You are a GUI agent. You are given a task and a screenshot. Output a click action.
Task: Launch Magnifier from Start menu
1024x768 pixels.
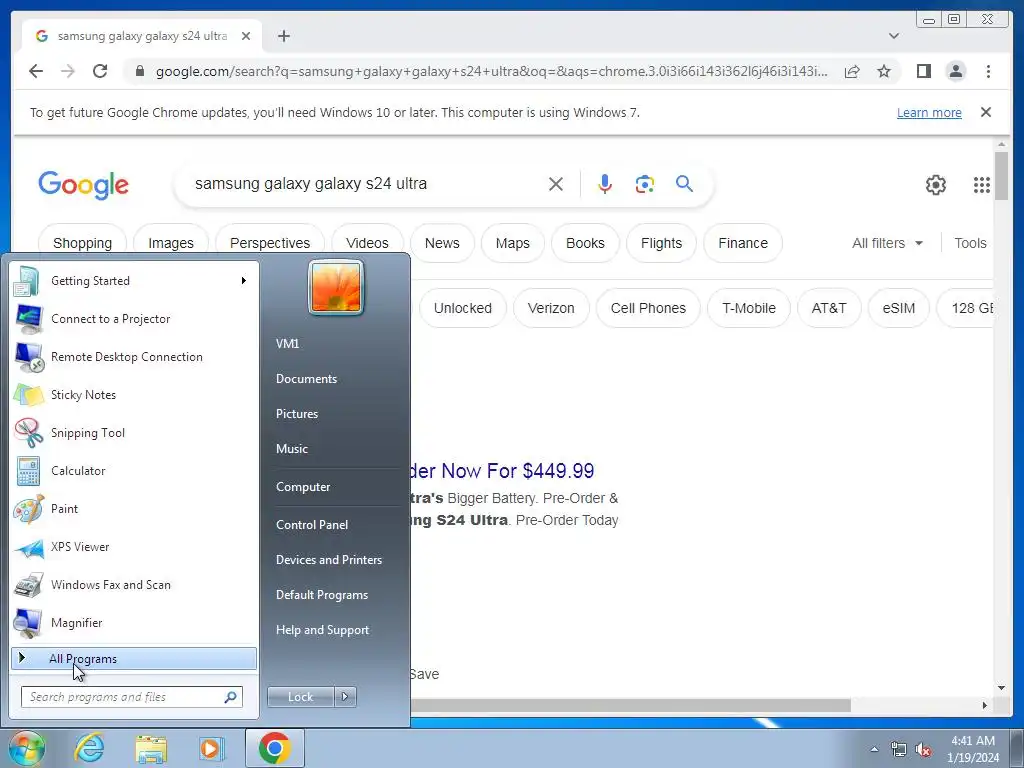(135, 622)
